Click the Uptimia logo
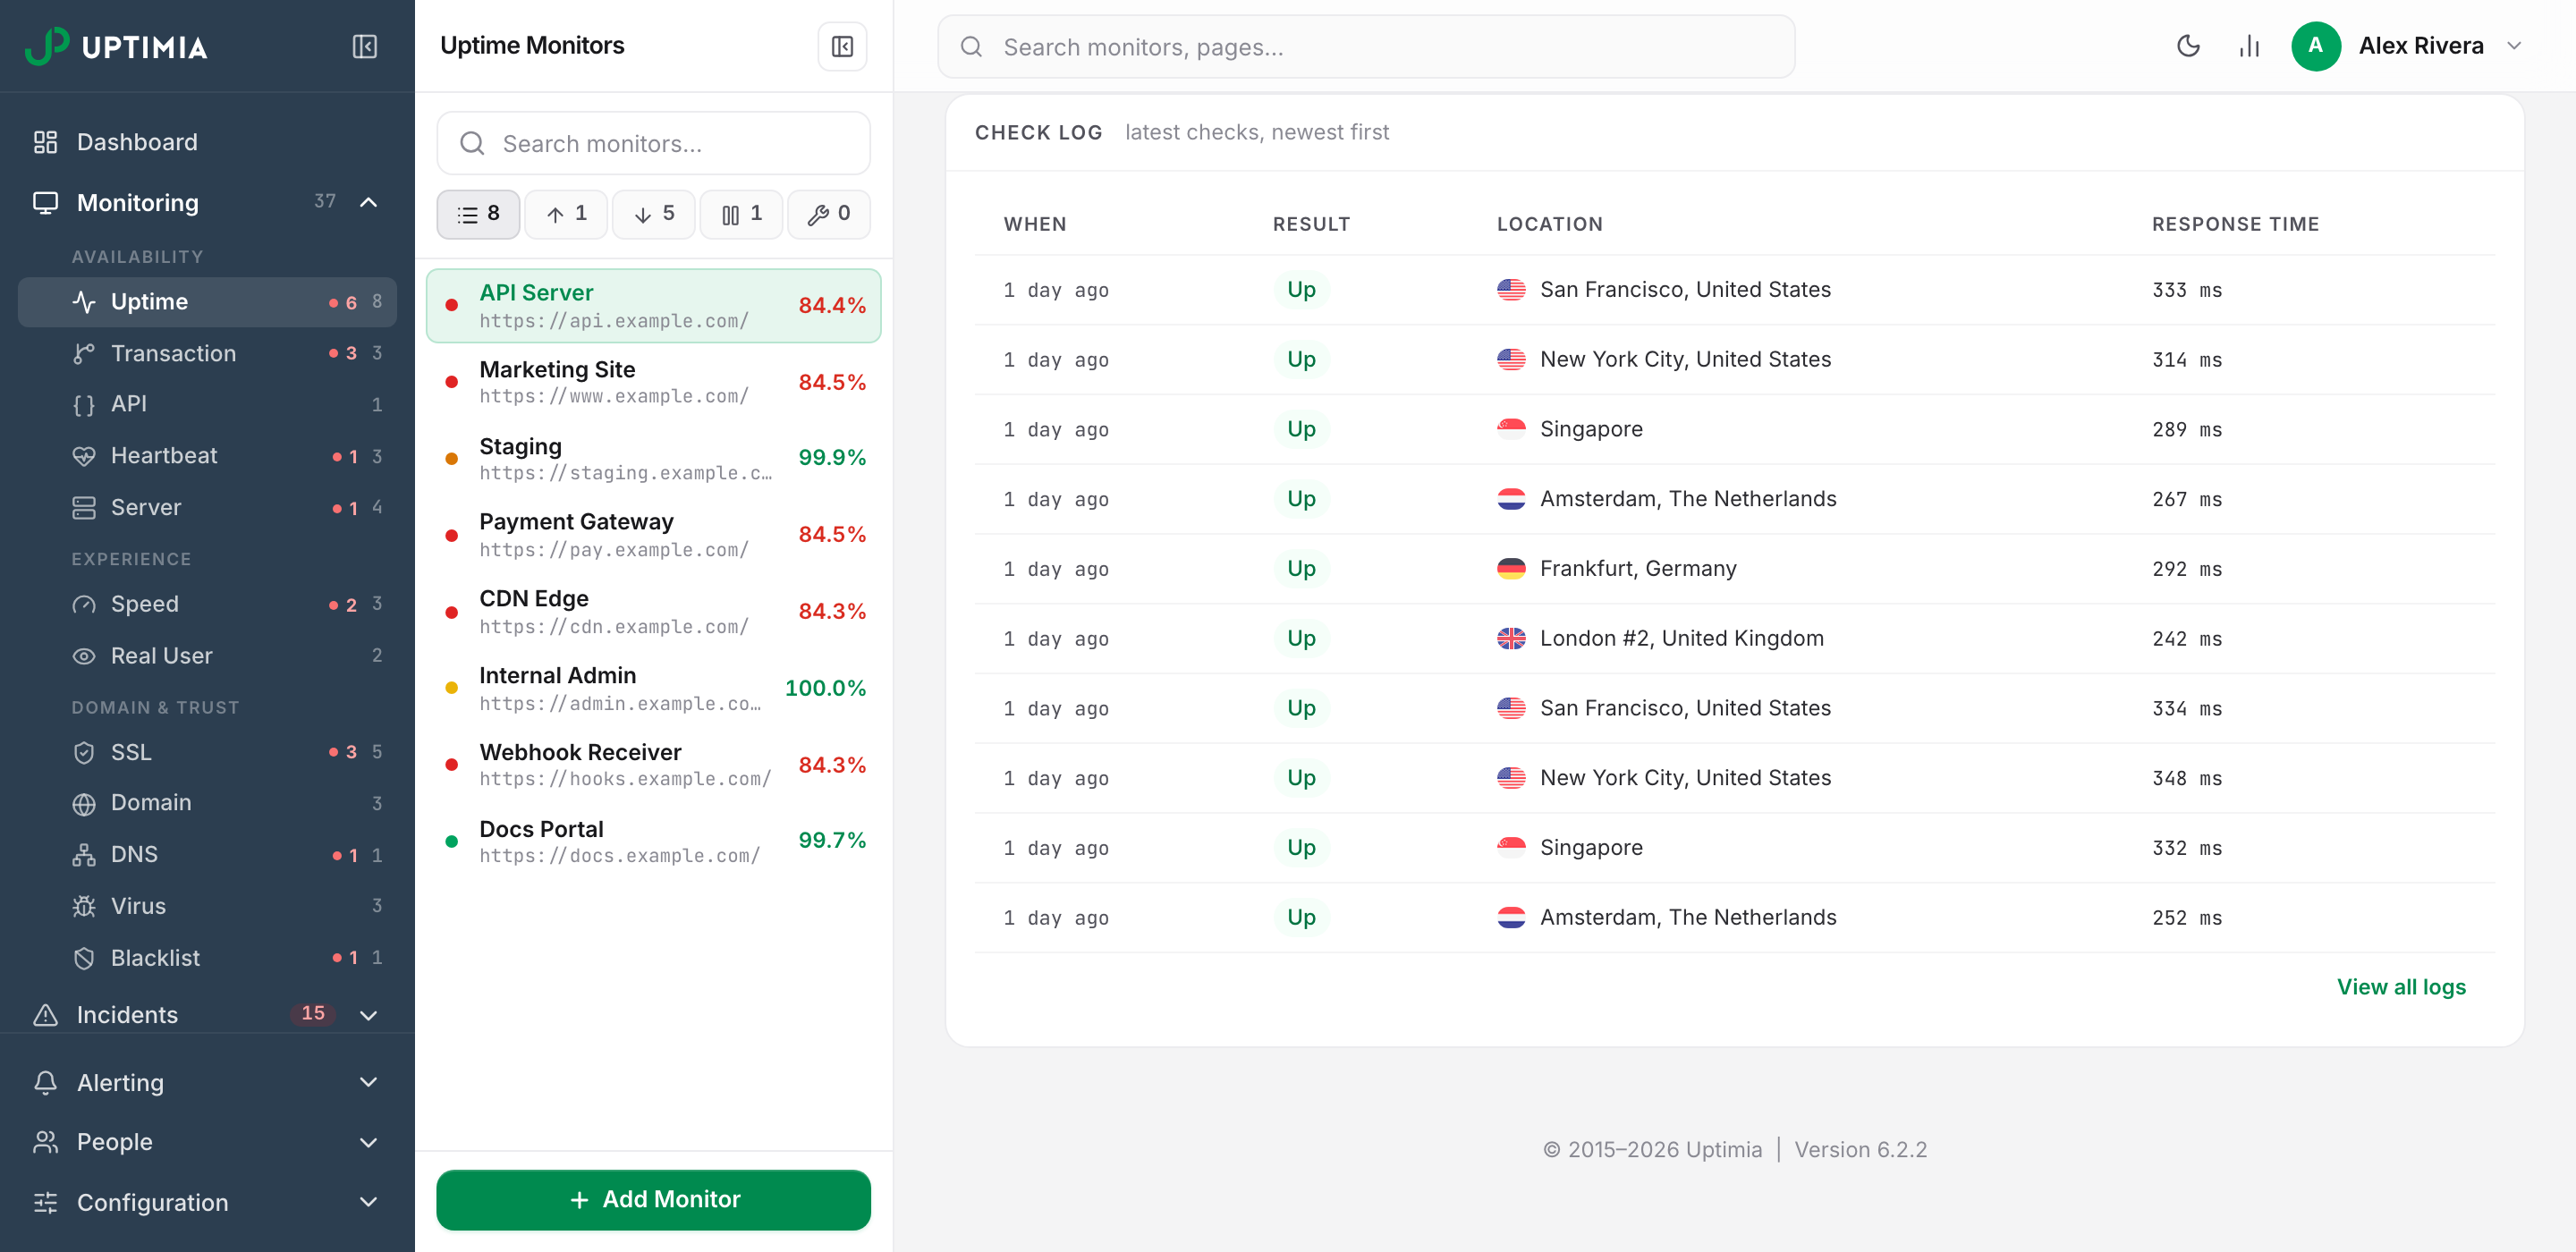The height and width of the screenshot is (1252, 2576). pos(116,46)
